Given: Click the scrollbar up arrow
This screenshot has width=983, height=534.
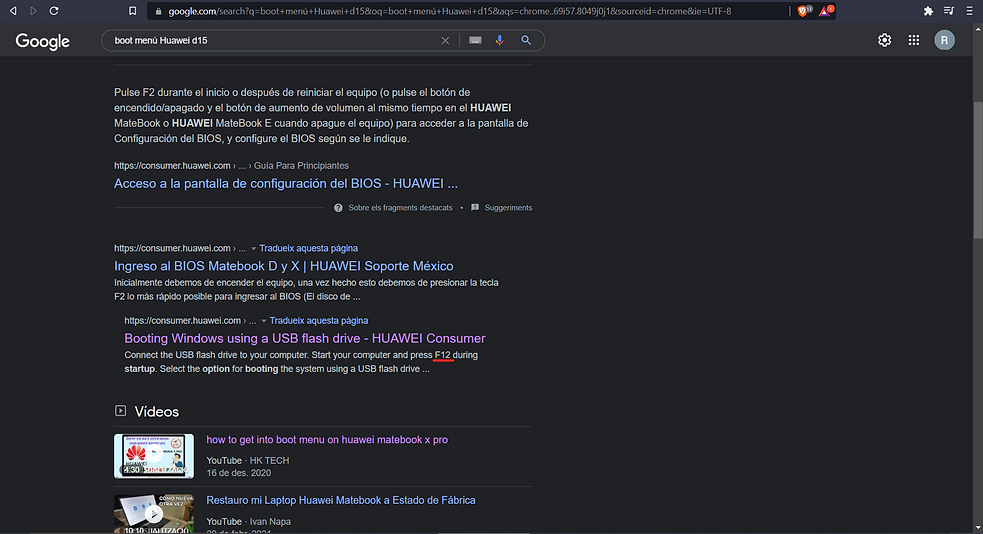Looking at the screenshot, I should tap(977, 28).
